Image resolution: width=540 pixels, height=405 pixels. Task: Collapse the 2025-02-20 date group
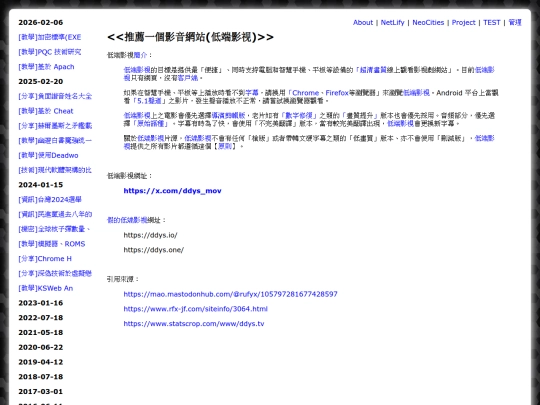(41, 82)
